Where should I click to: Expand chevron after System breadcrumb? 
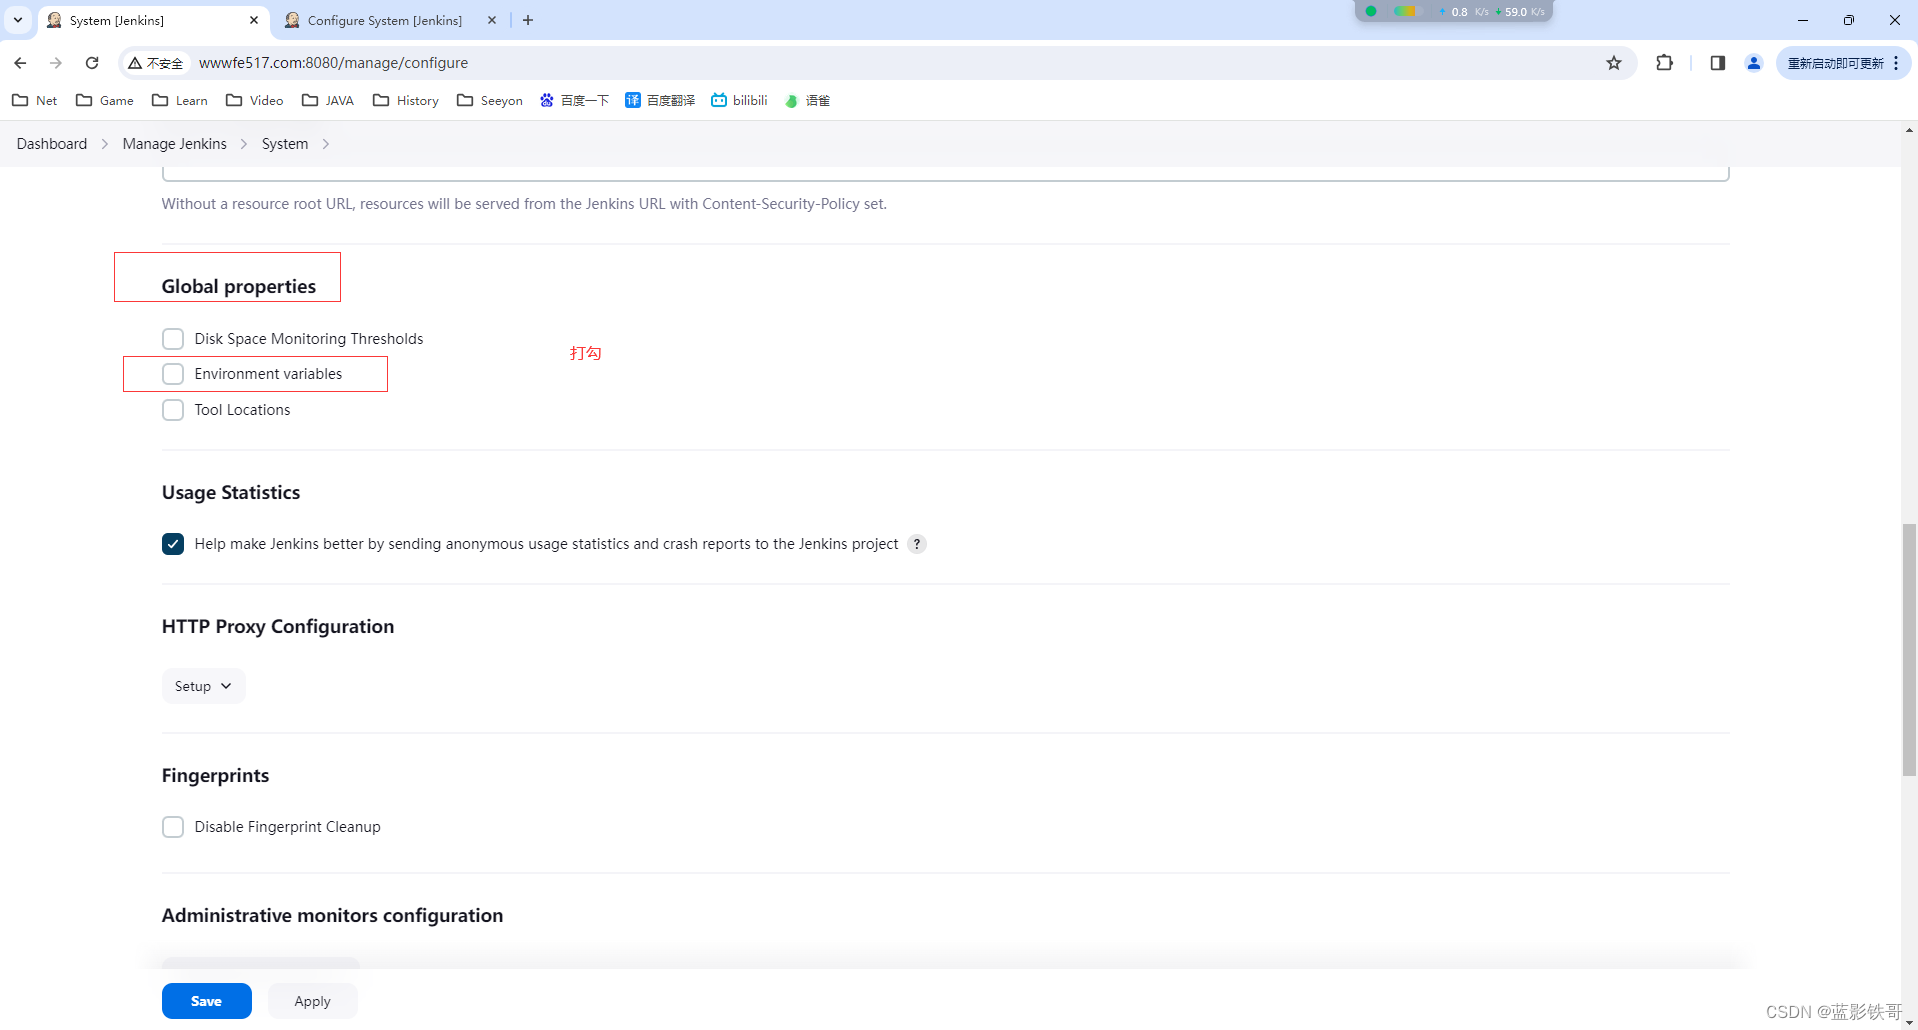point(326,144)
